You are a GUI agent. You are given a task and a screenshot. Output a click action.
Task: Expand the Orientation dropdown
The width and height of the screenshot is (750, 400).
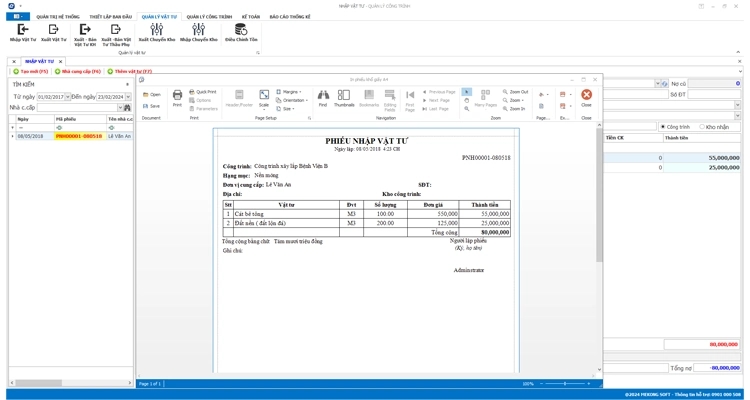pyautogui.click(x=294, y=100)
